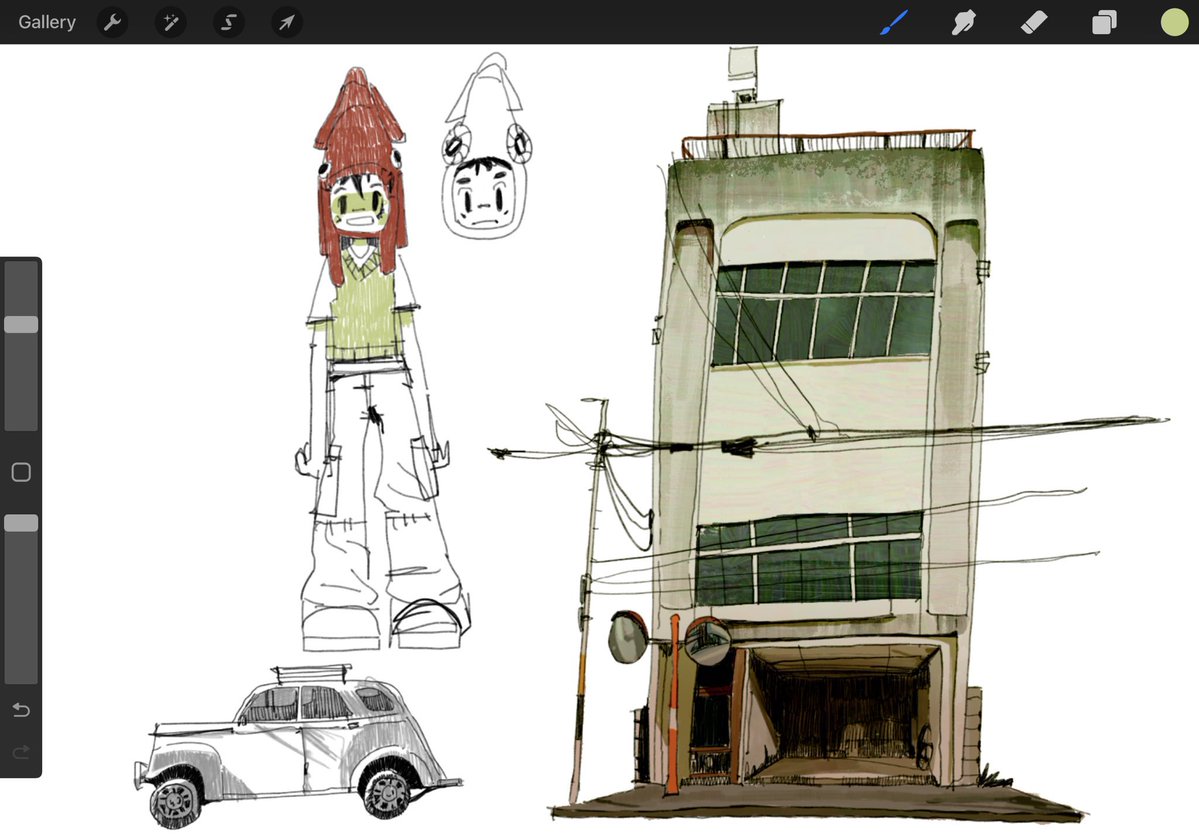This screenshot has width=1199, height=838.
Task: Undo the last stroke
Action: coord(21,710)
